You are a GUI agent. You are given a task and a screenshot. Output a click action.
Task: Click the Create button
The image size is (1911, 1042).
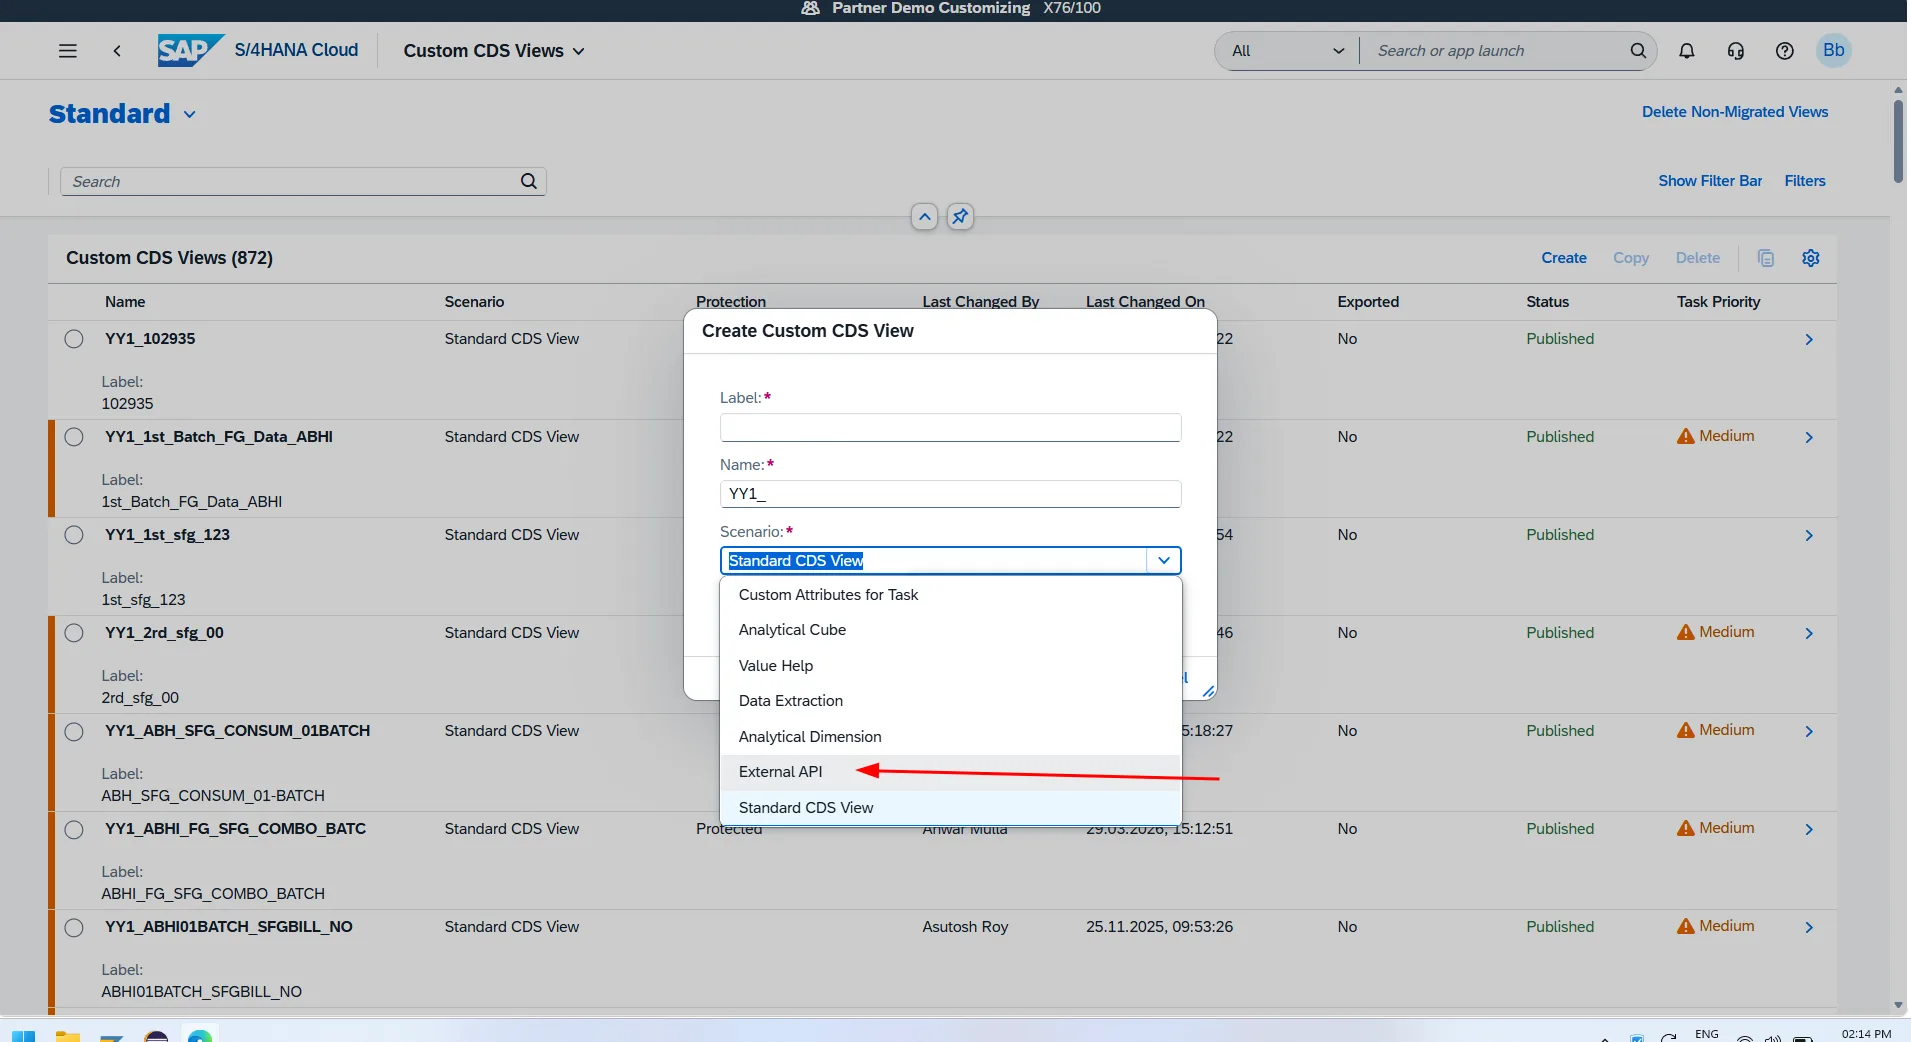pyautogui.click(x=1564, y=258)
